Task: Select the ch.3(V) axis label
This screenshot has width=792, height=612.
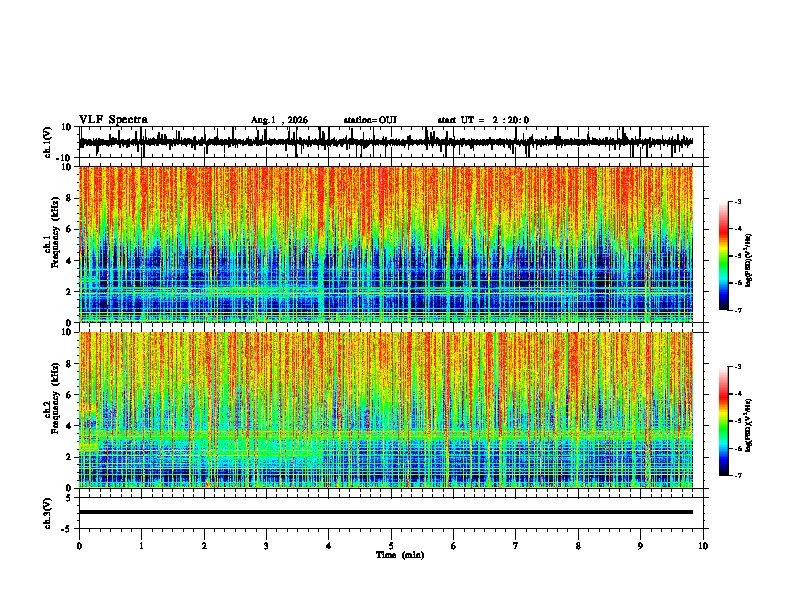Action: click(48, 514)
